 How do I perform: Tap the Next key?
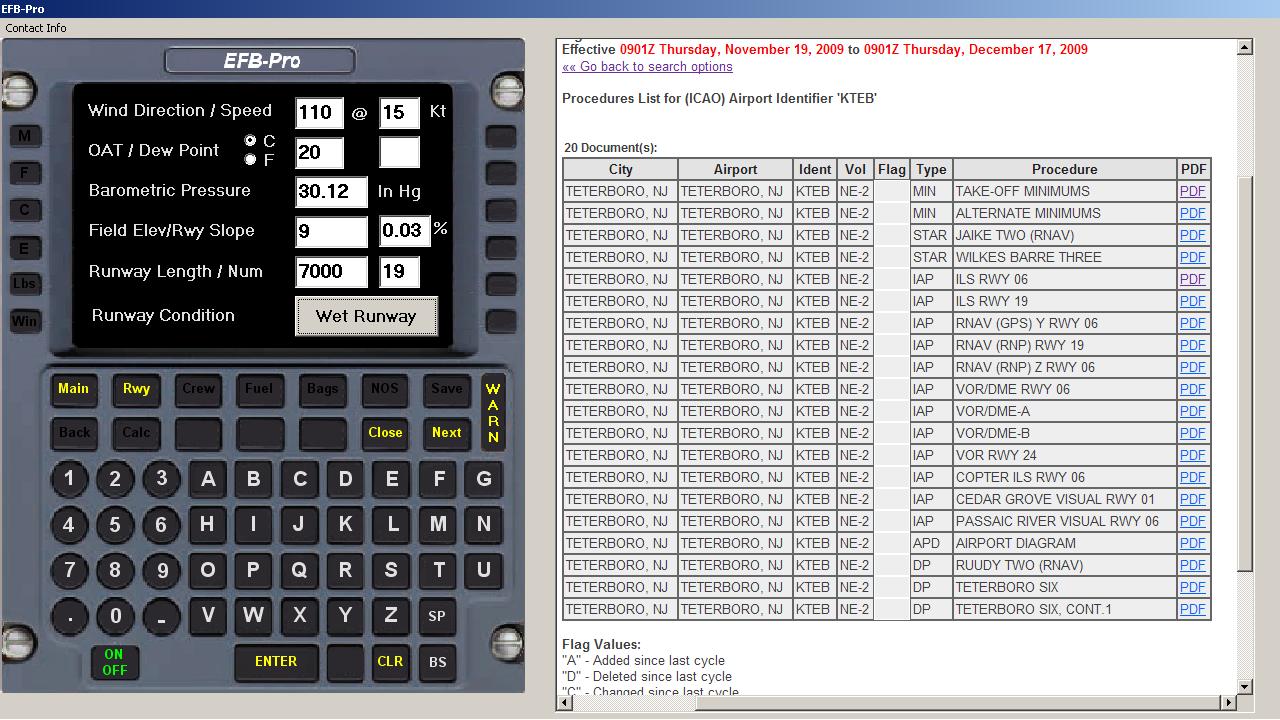(x=446, y=433)
